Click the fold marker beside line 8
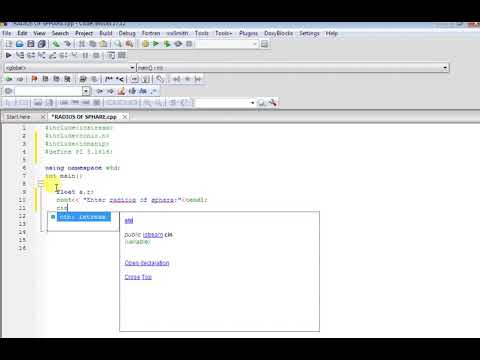This screenshot has width=480, height=360. 41,183
